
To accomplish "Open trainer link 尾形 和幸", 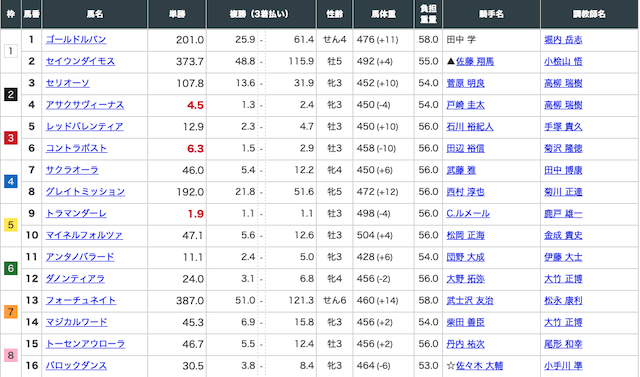I will 563,344.
